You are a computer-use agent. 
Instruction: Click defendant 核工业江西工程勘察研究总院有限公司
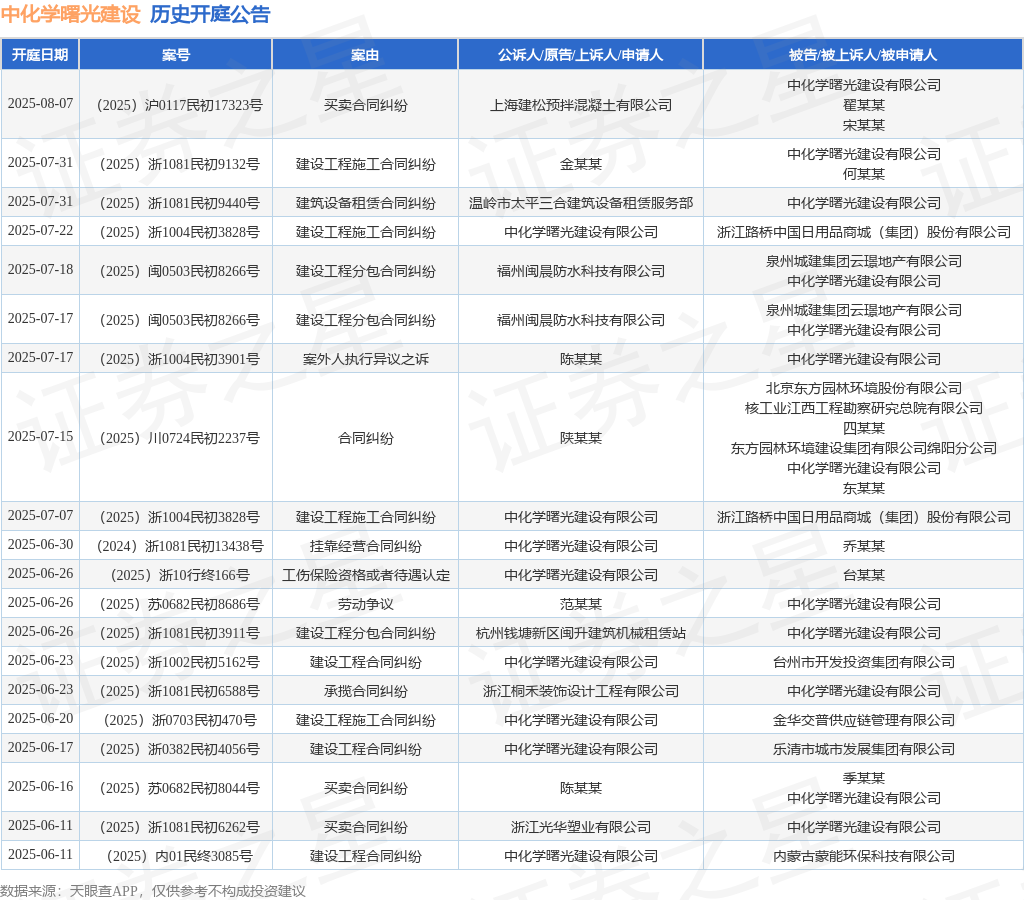point(863,408)
